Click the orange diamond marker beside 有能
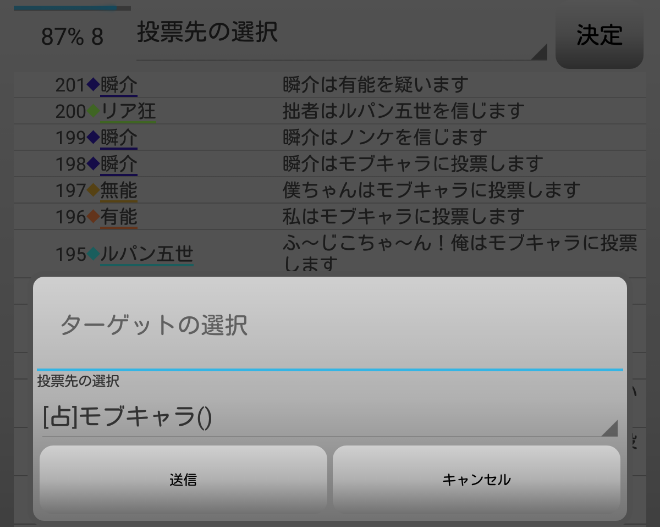Image resolution: width=660 pixels, height=527 pixels. coord(94,216)
